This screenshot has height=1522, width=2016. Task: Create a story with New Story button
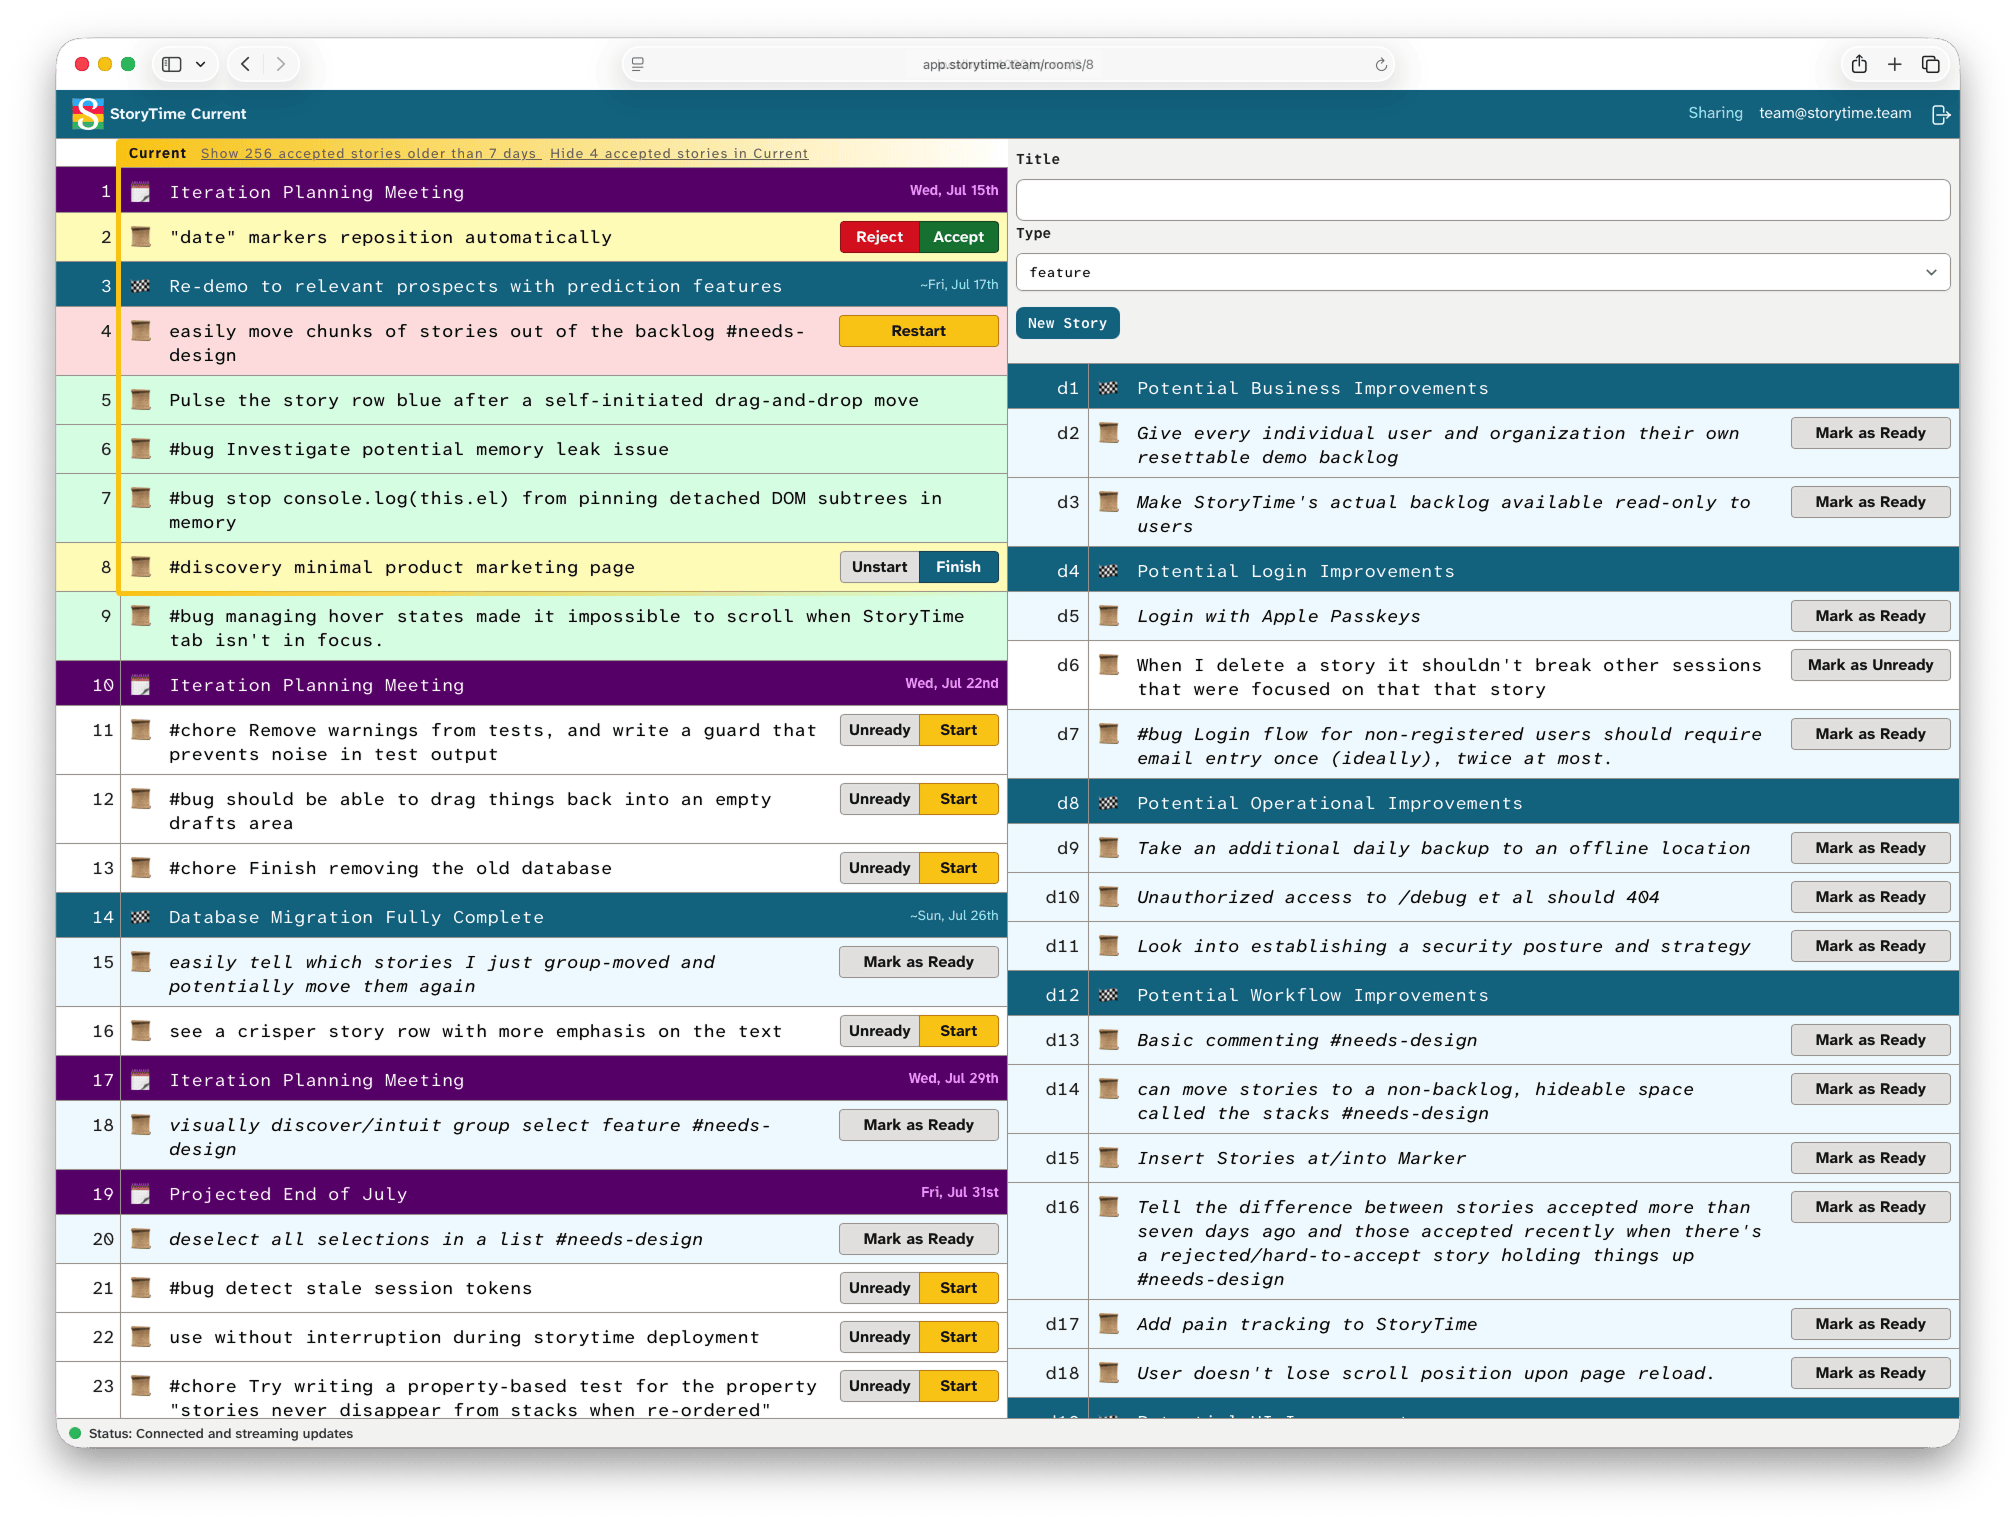[x=1067, y=323]
